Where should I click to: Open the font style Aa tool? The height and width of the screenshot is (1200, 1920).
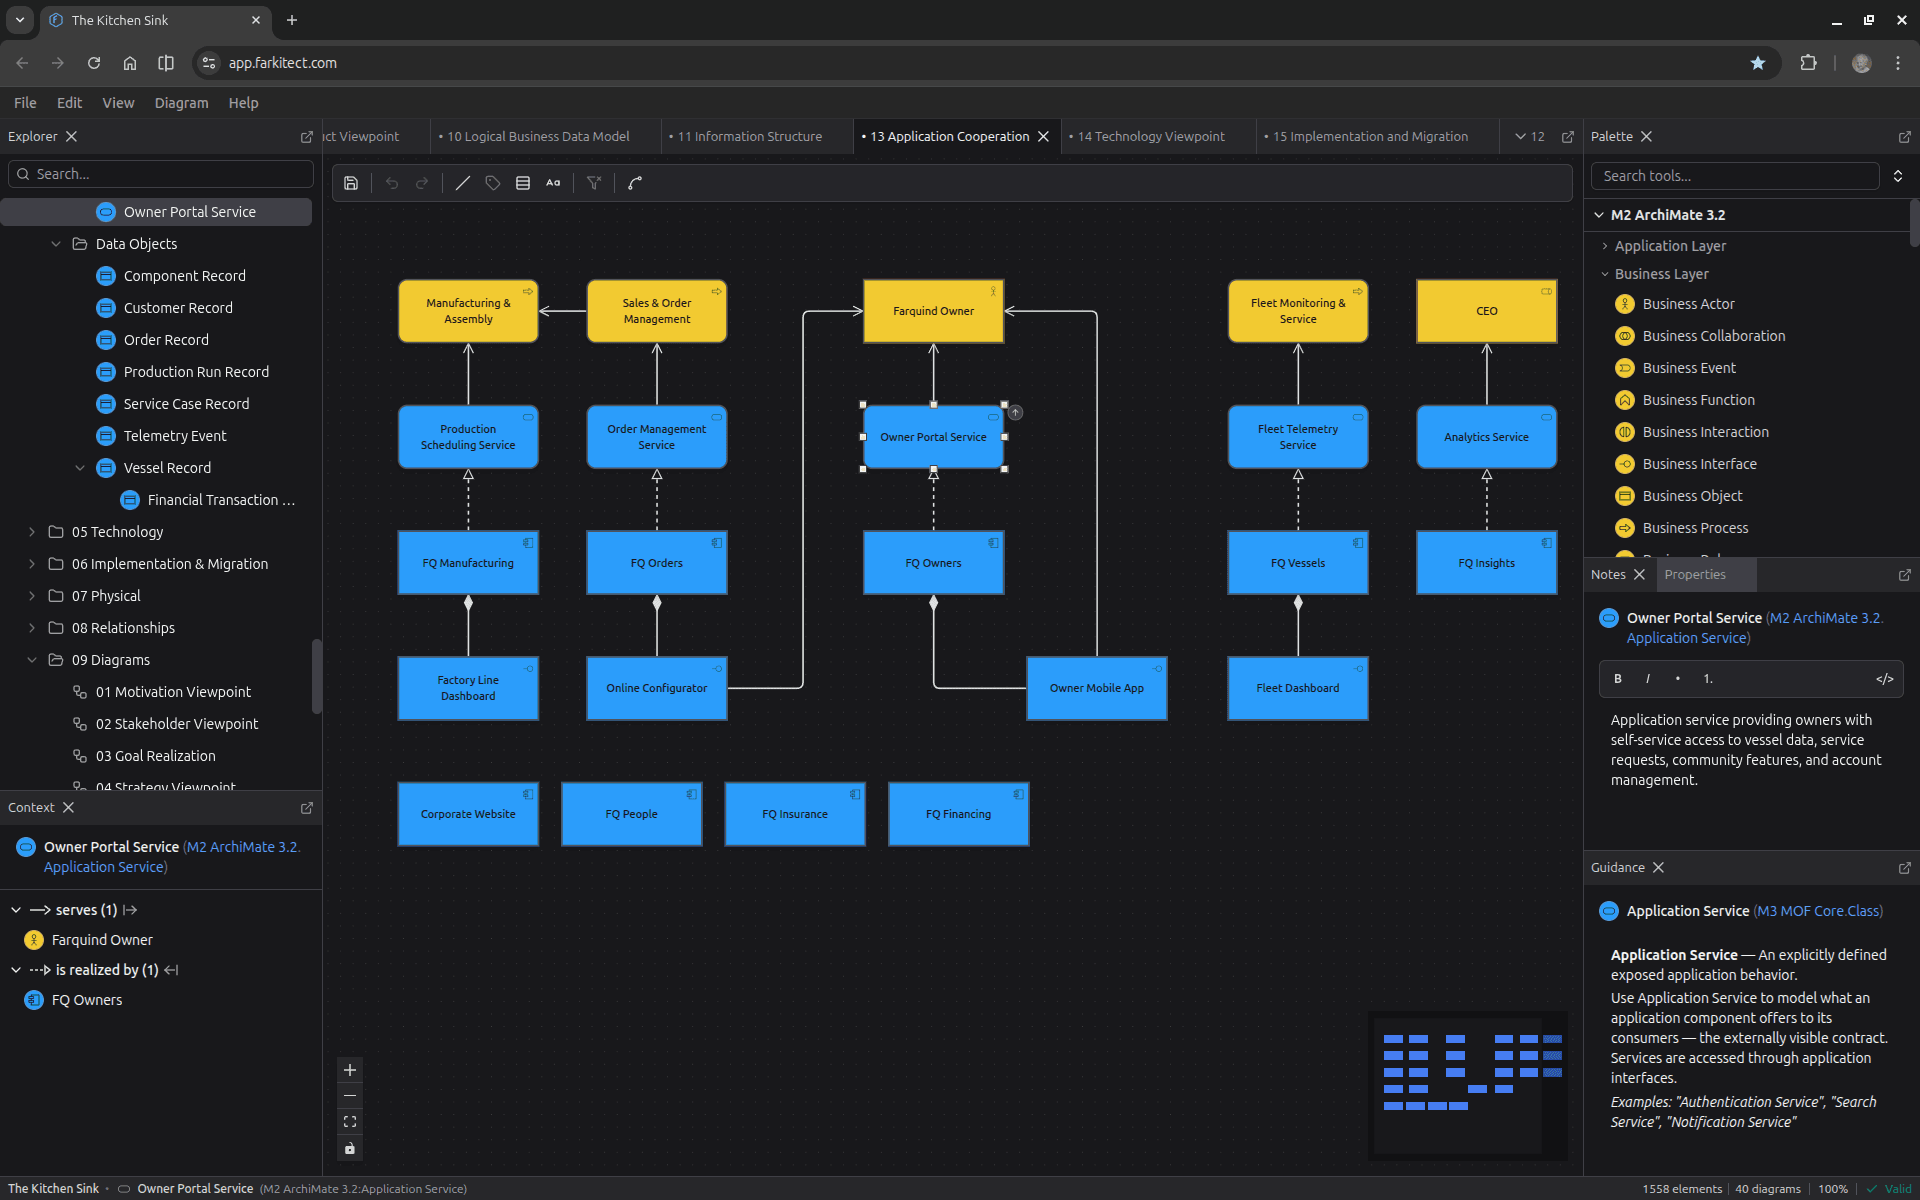click(x=553, y=183)
